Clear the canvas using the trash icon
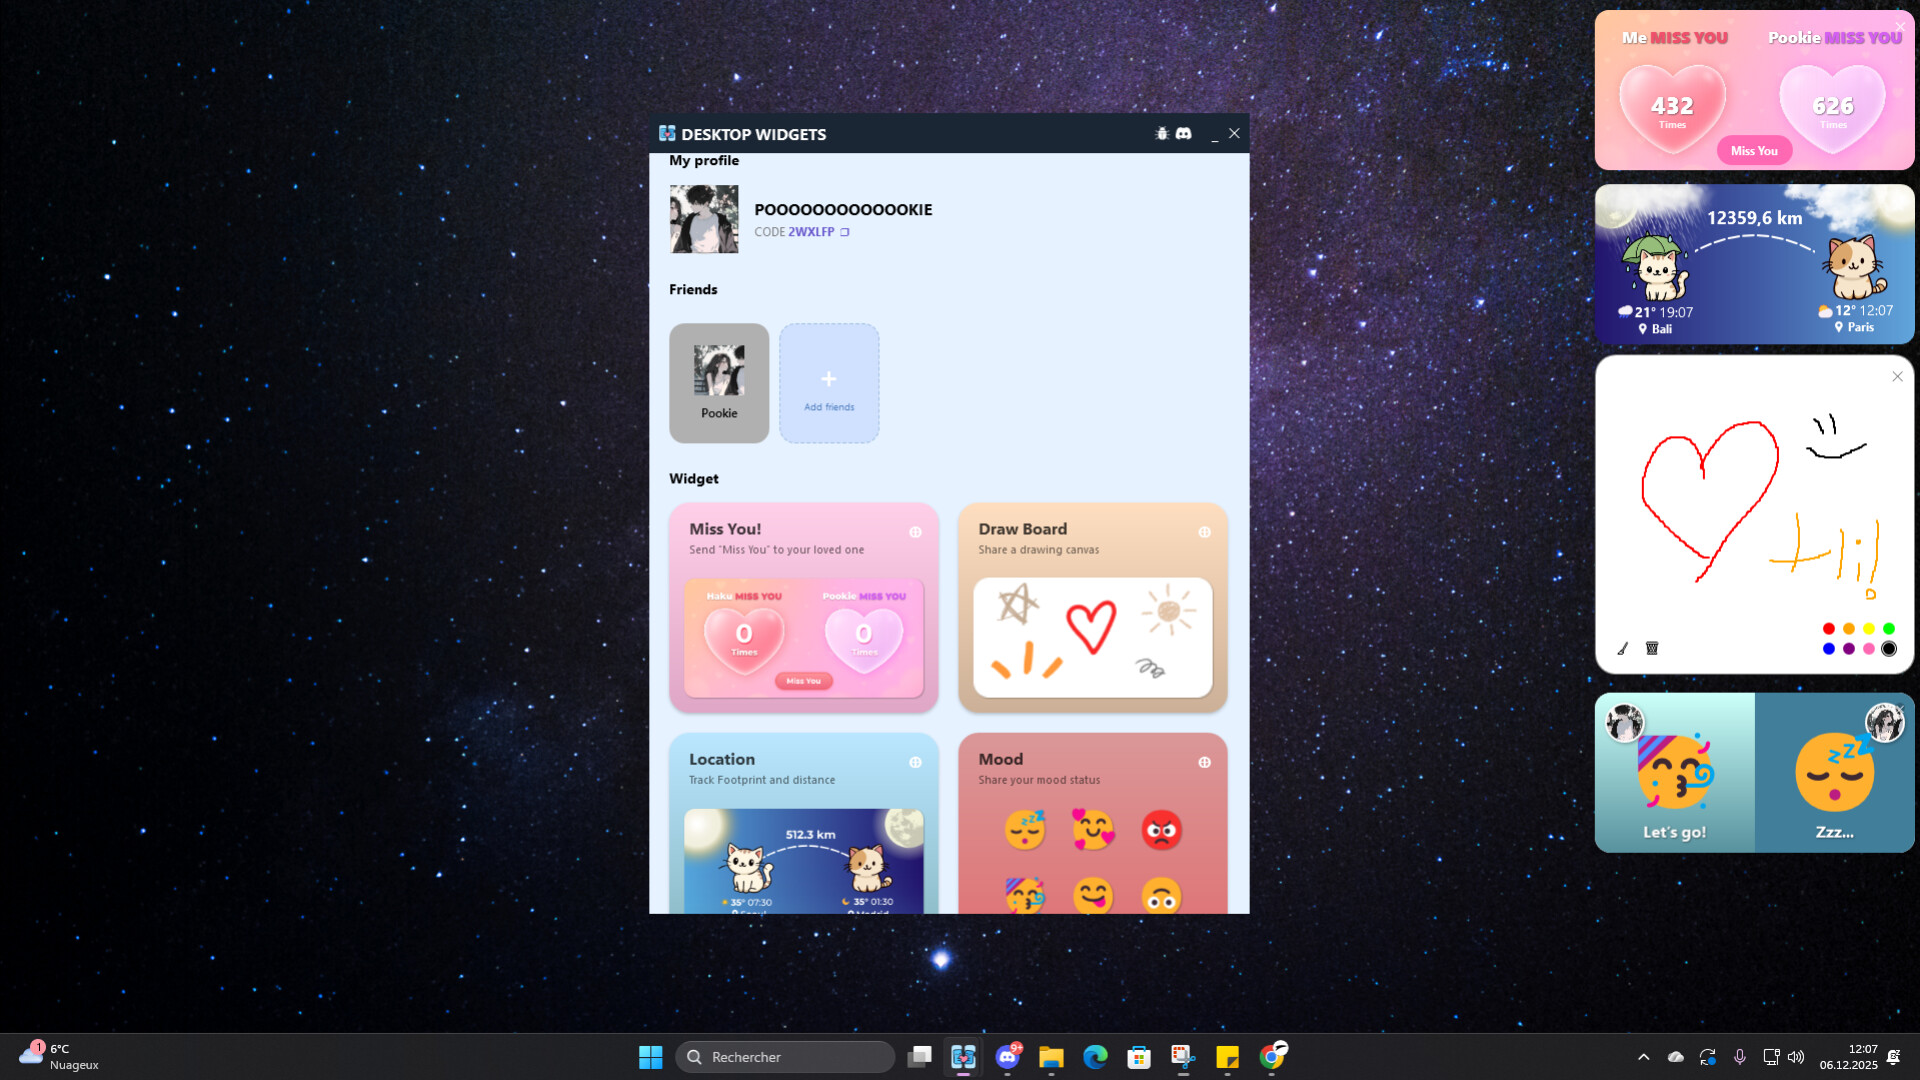 (1652, 648)
